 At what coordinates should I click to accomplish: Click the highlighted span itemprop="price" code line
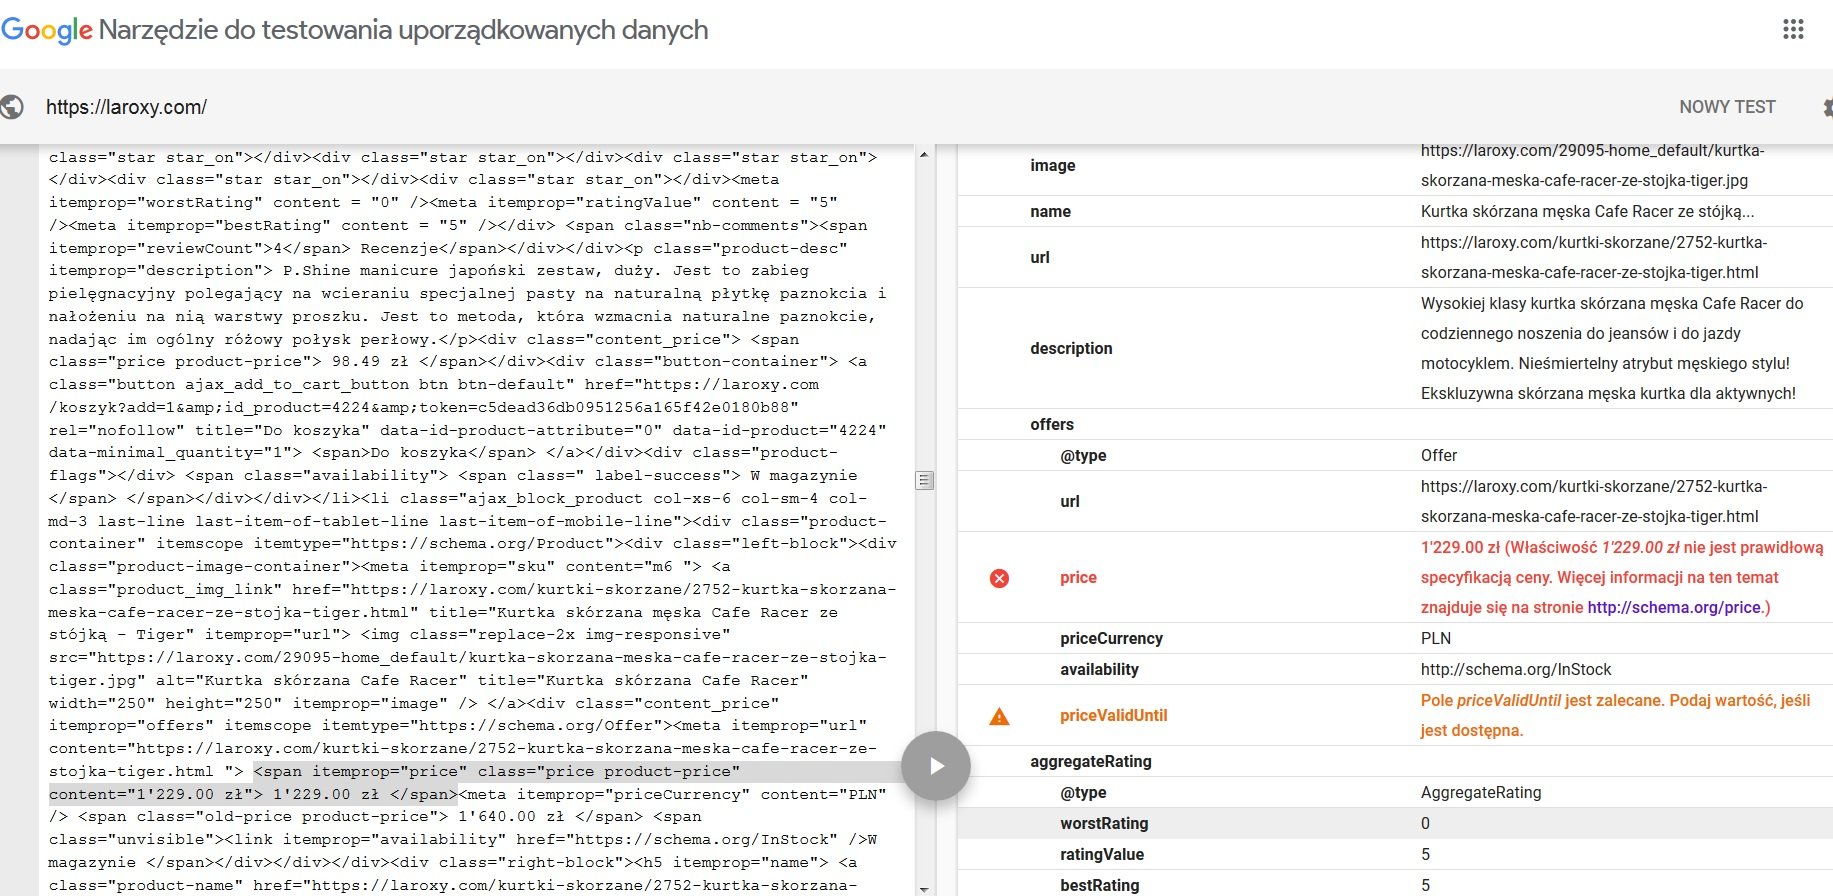[x=496, y=772]
